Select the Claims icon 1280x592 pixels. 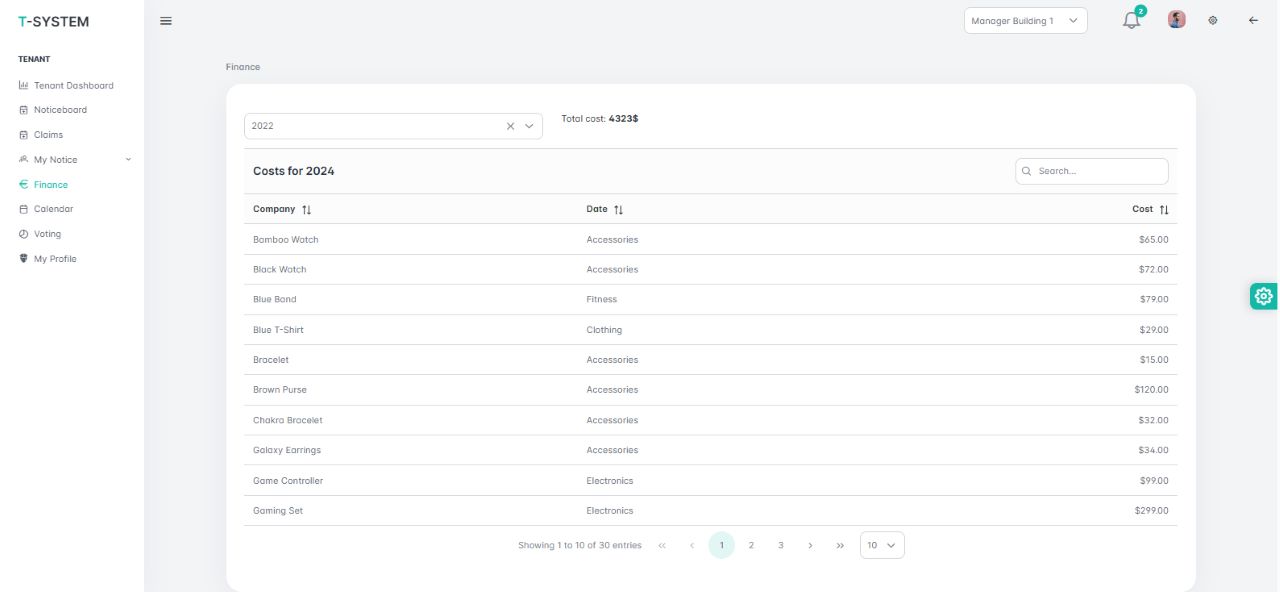click(x=23, y=134)
